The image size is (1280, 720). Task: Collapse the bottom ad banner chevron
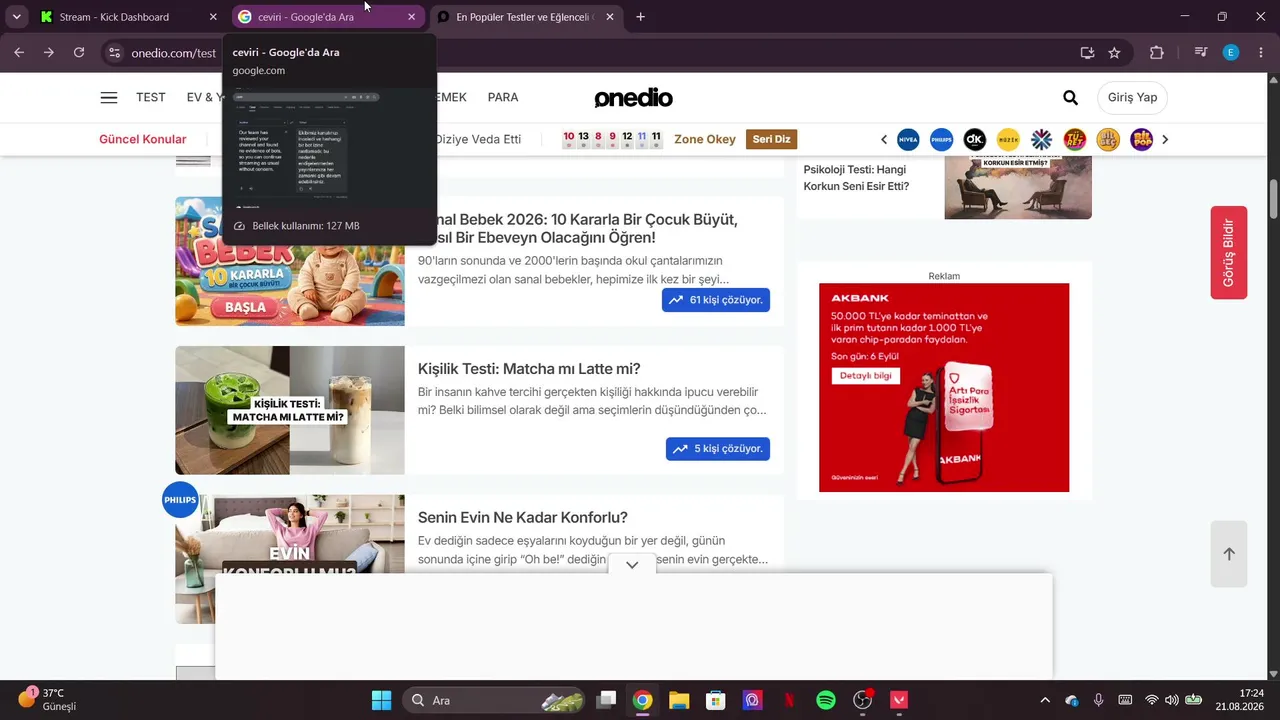pos(632,565)
